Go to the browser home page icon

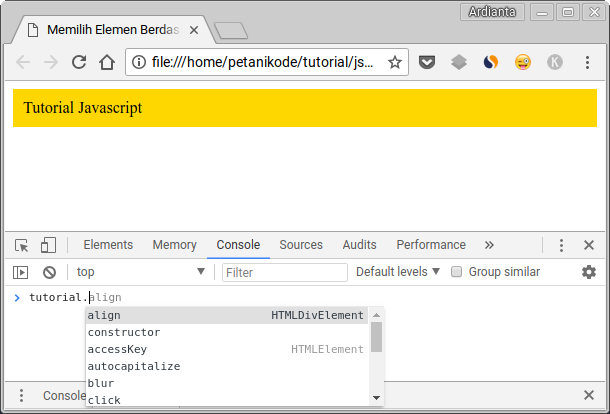tap(107, 62)
